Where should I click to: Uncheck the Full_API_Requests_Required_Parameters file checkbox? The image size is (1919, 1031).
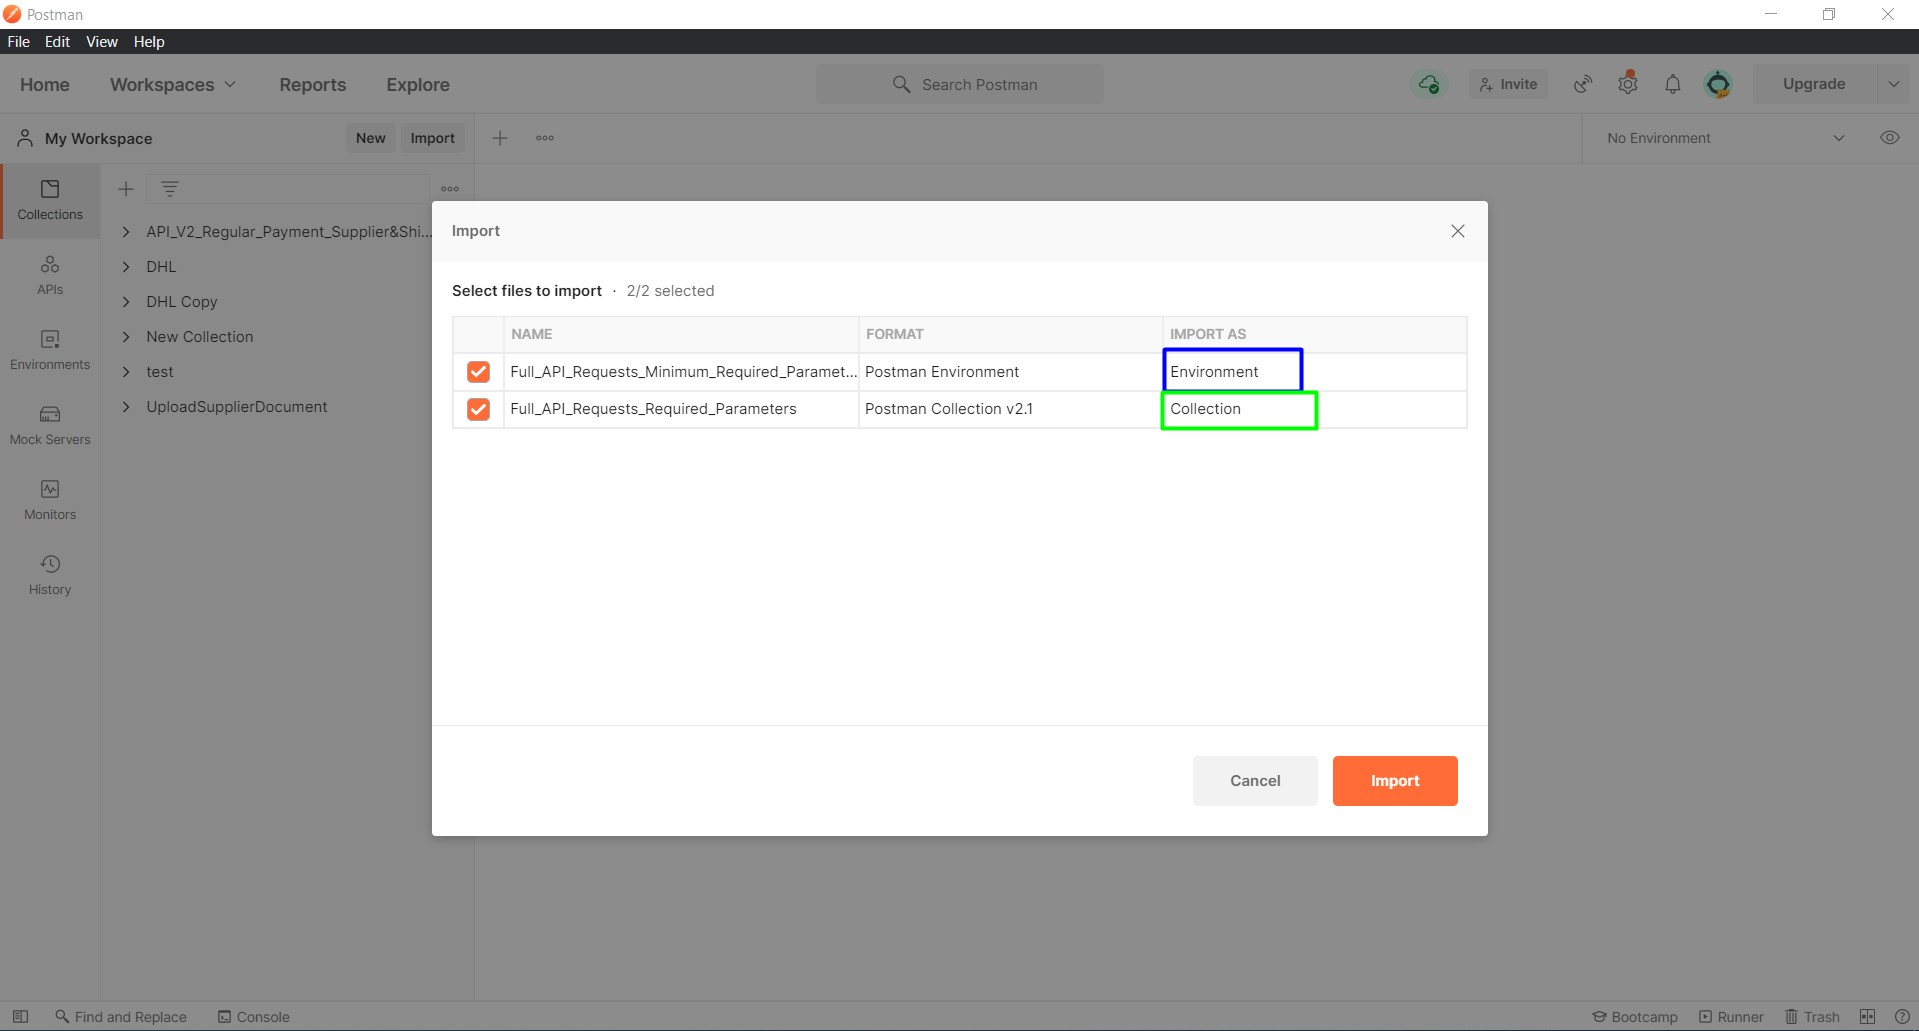click(478, 409)
